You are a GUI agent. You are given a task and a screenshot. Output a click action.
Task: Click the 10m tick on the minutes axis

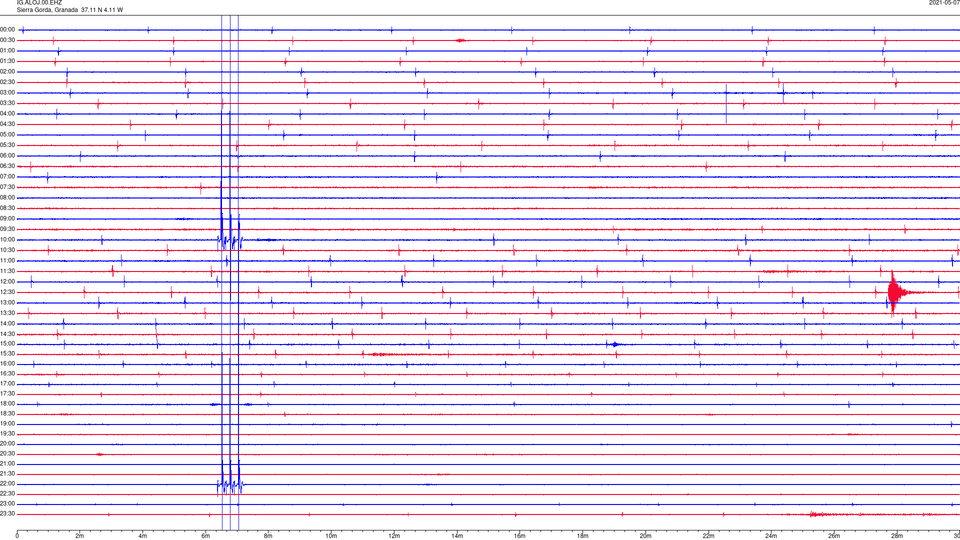[x=331, y=536]
